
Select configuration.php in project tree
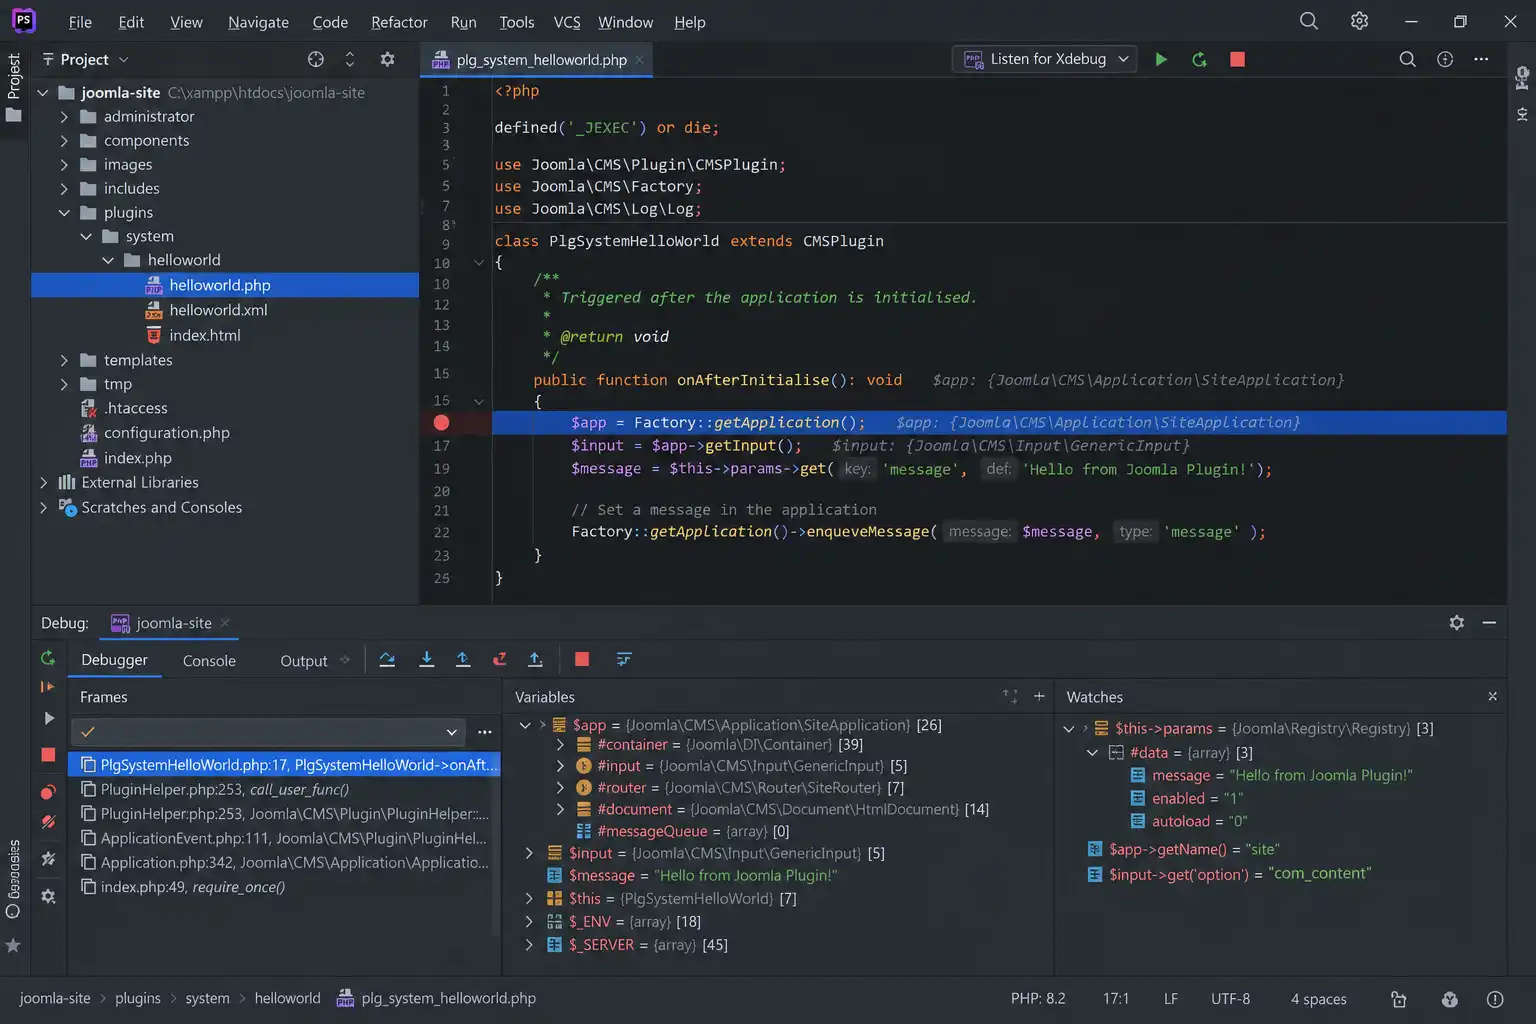point(166,433)
